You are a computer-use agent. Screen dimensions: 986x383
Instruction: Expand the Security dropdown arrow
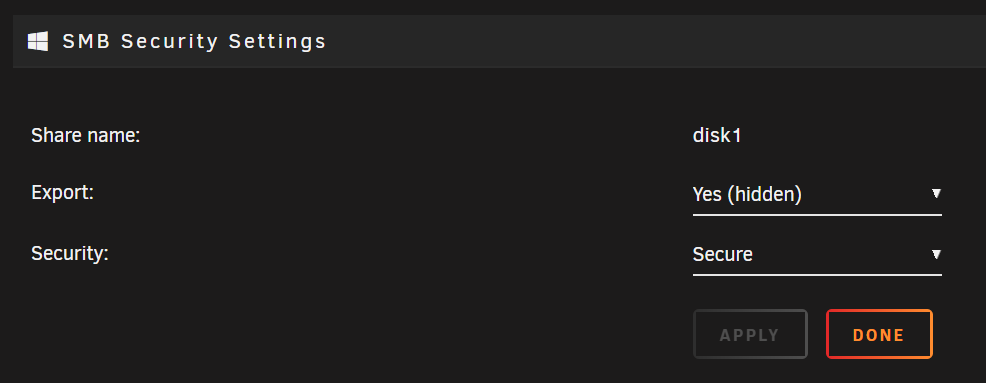coord(936,254)
